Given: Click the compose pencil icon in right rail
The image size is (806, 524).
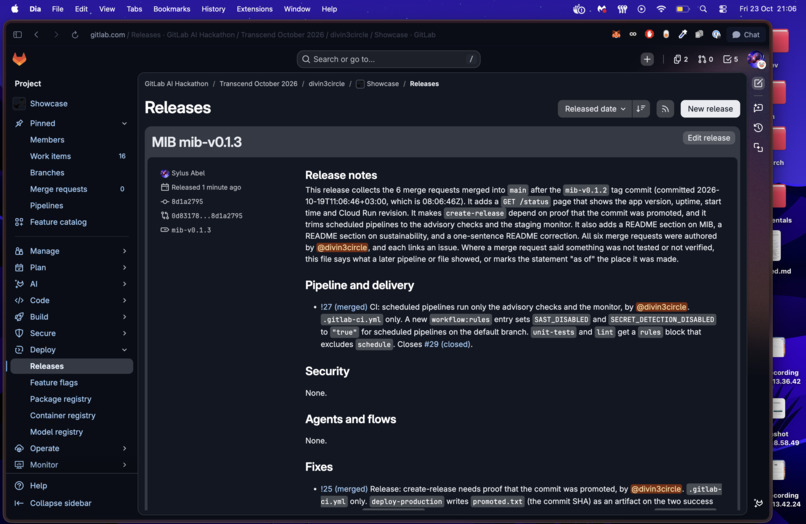Looking at the screenshot, I should point(758,83).
